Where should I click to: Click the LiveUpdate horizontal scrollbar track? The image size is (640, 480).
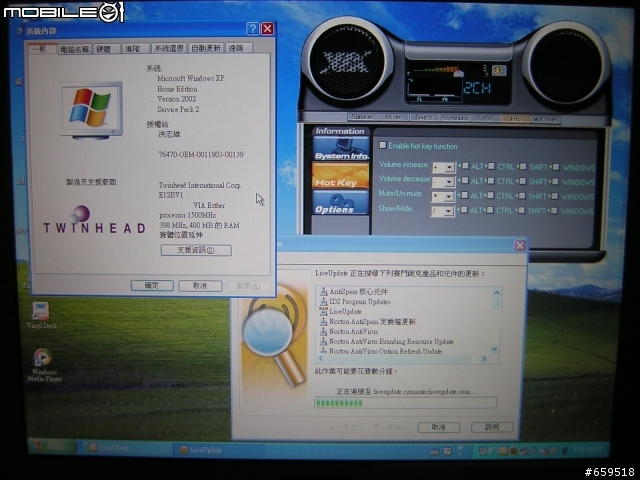pyautogui.click(x=402, y=359)
